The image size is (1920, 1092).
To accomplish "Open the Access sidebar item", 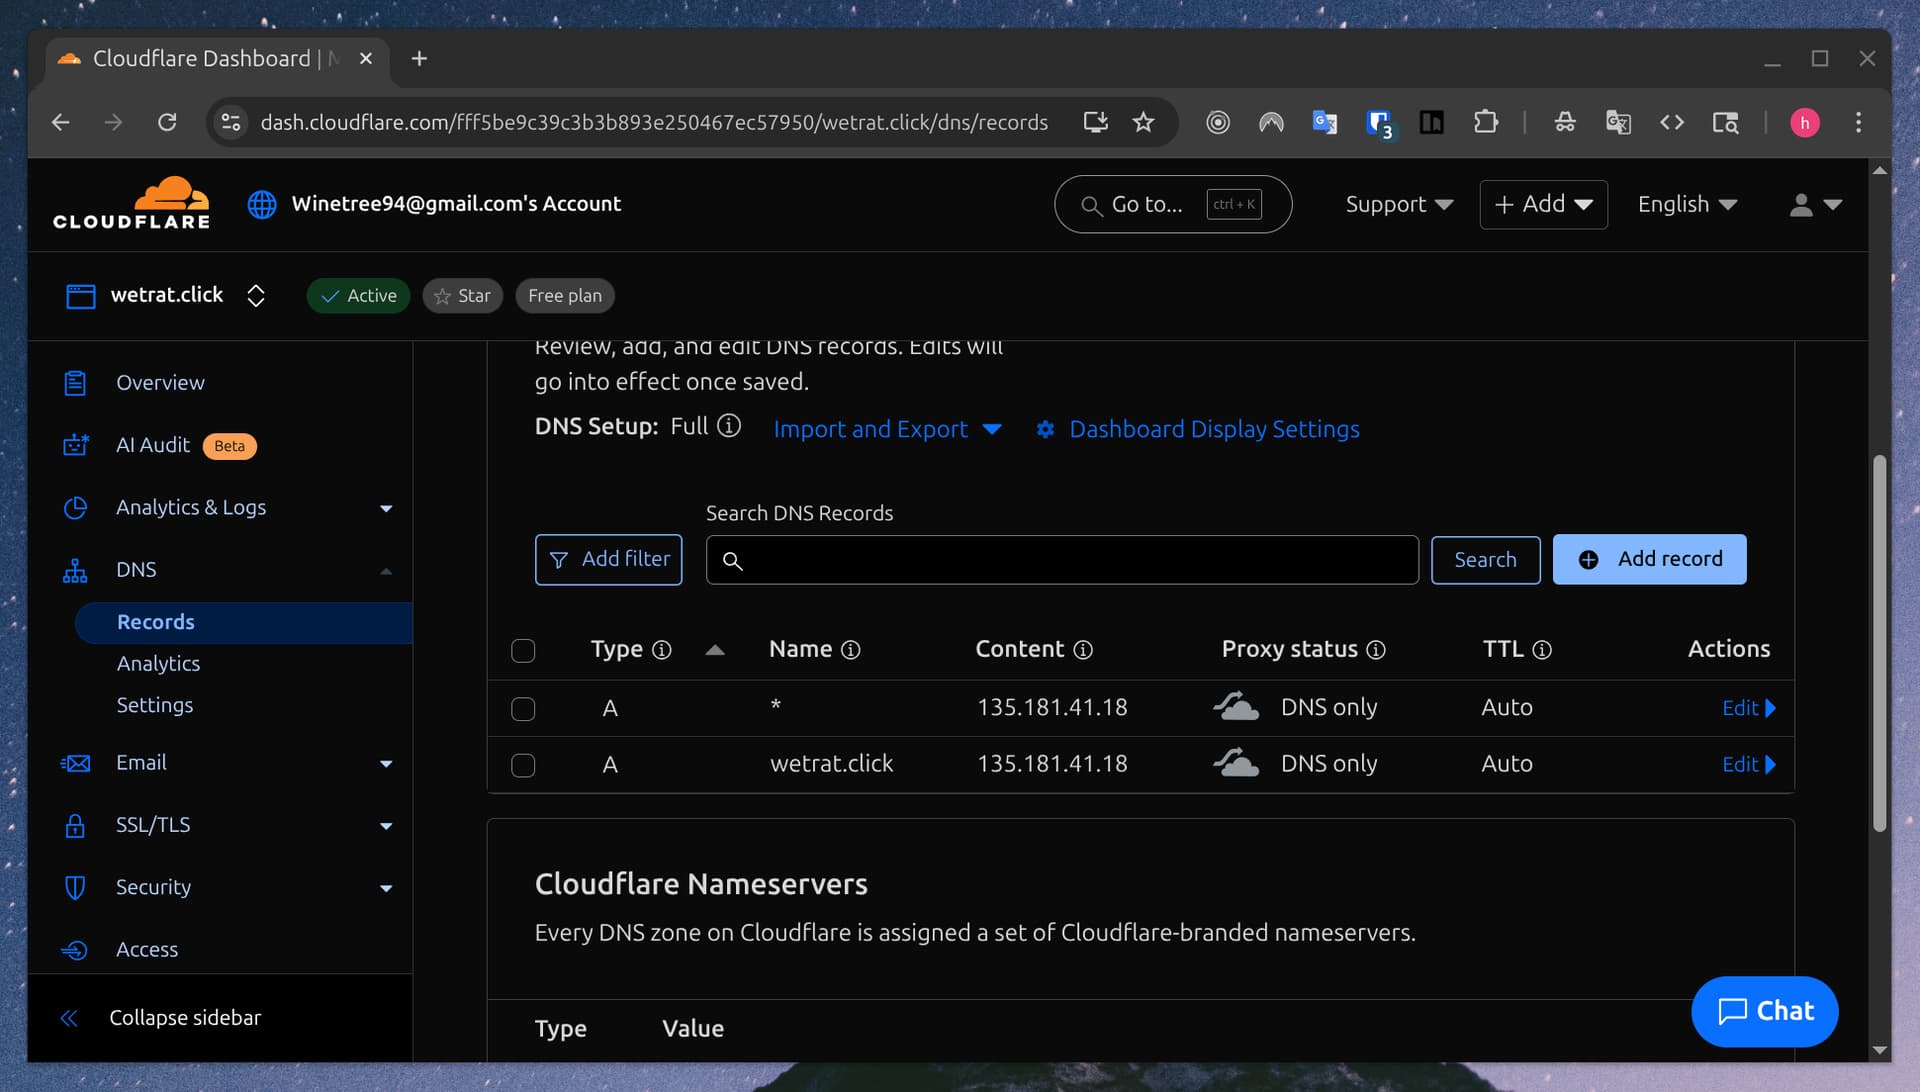I will [x=147, y=950].
